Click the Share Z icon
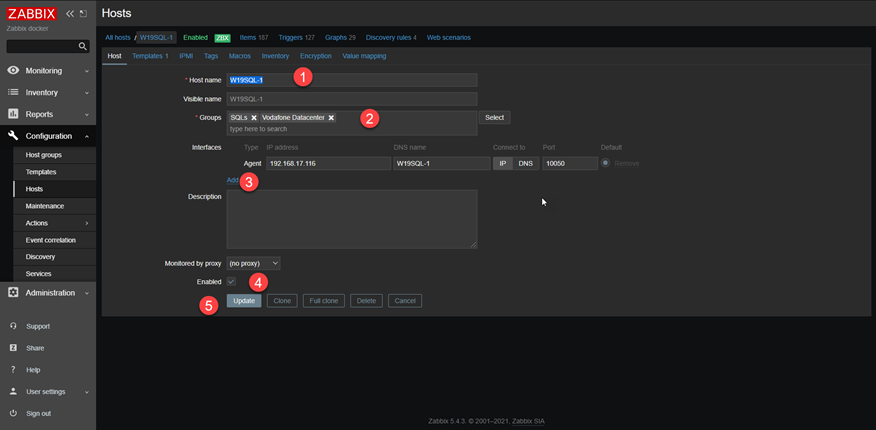The height and width of the screenshot is (430, 876). point(13,348)
